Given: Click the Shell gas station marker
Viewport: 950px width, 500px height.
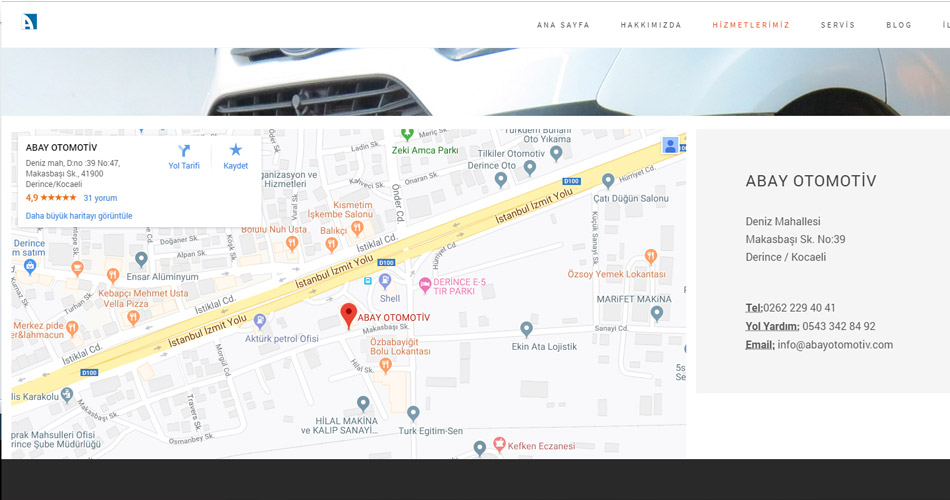Looking at the screenshot, I should click(x=385, y=281).
